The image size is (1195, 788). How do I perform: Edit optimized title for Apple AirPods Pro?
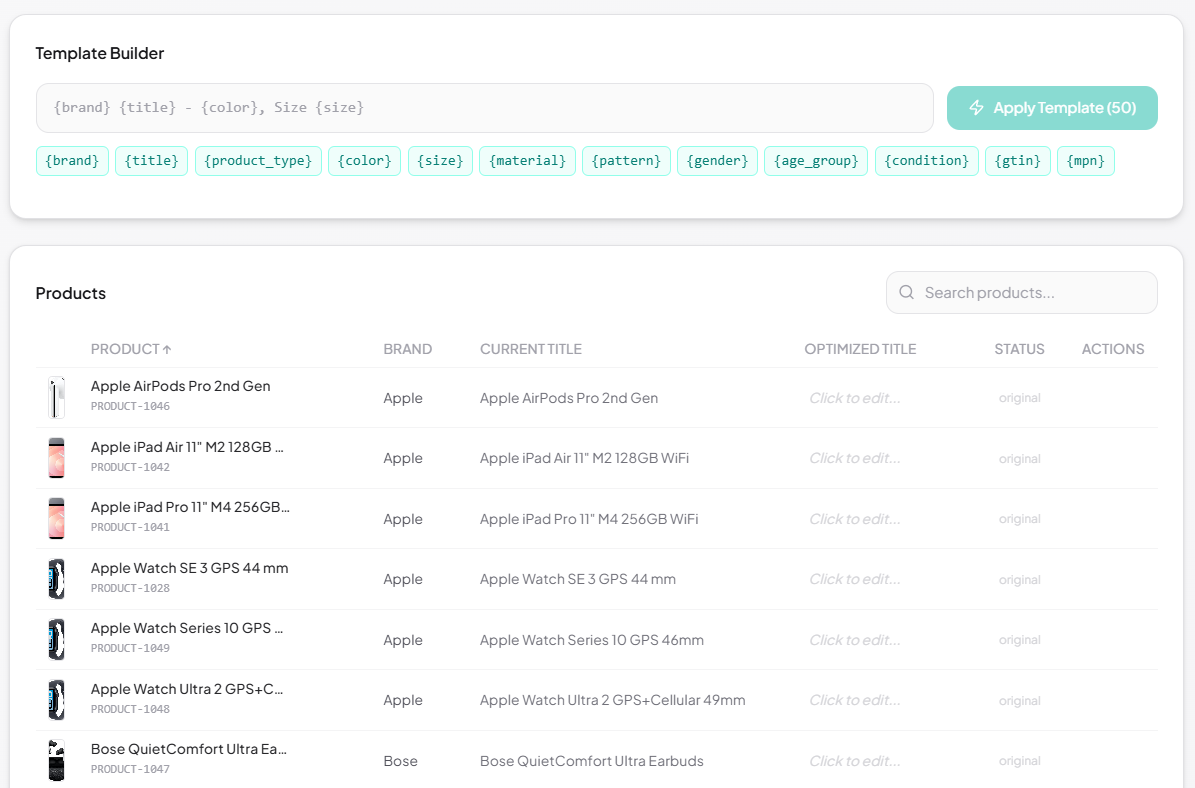point(854,397)
